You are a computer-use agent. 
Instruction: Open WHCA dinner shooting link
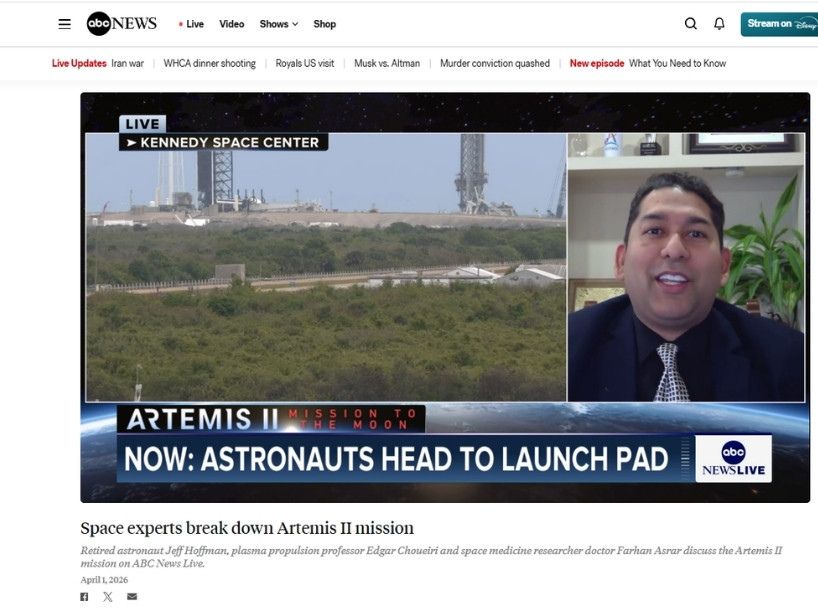[210, 63]
